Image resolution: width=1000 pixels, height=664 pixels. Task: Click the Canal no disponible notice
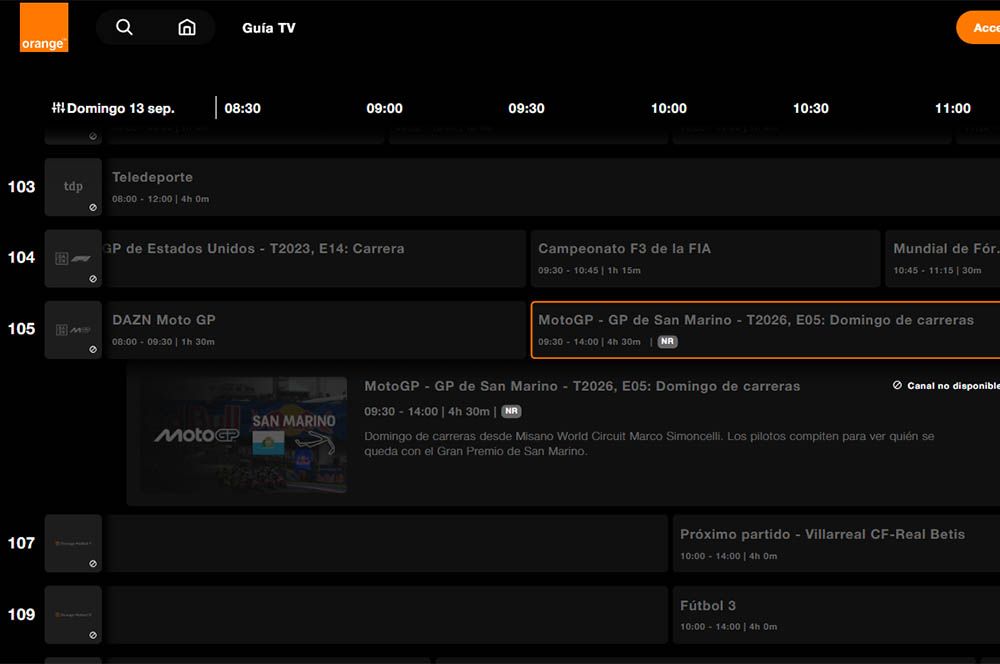point(946,385)
